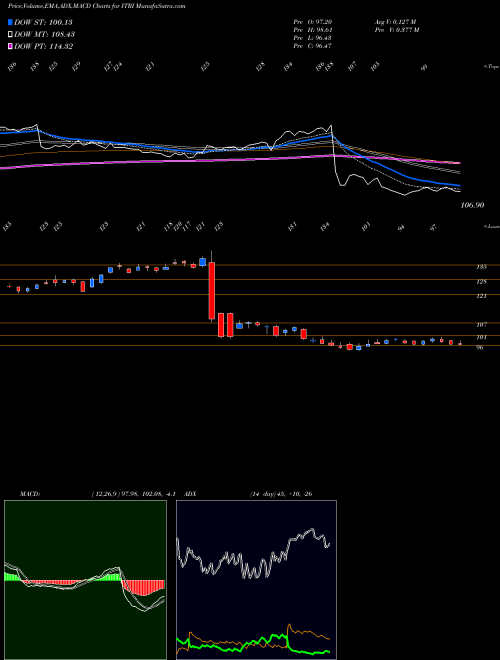
Task: Click the MACD '(12,26,9) 97.98, 102.08, -4.1' values
Action: click(x=136, y=494)
